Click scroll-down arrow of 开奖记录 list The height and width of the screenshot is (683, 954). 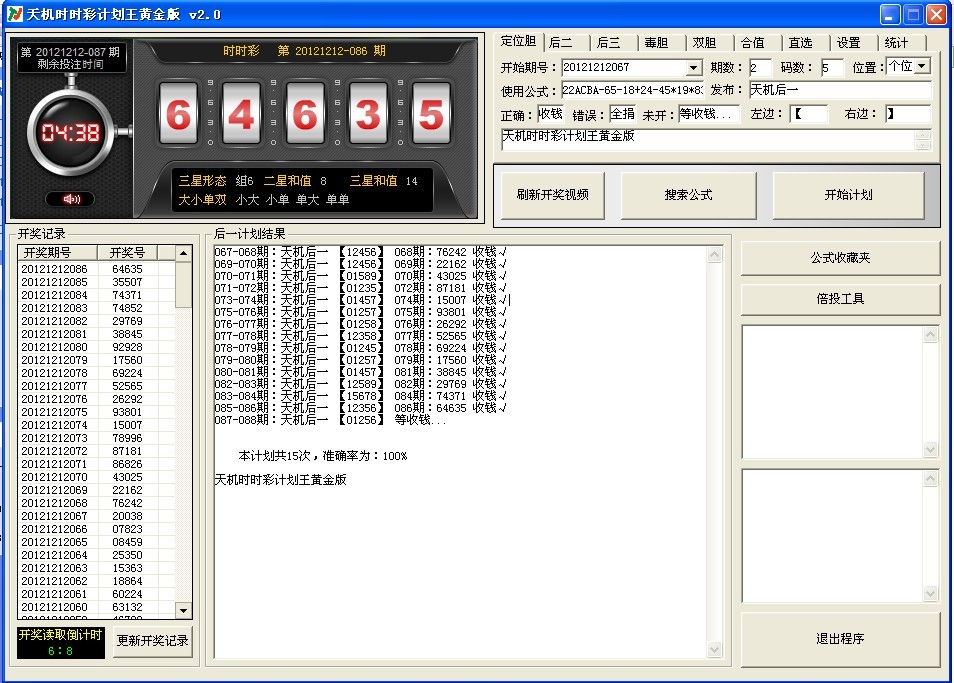(x=183, y=610)
